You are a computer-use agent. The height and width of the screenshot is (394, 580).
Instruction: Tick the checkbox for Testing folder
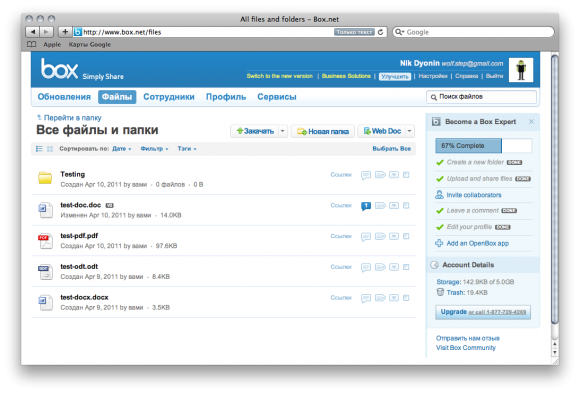point(406,175)
